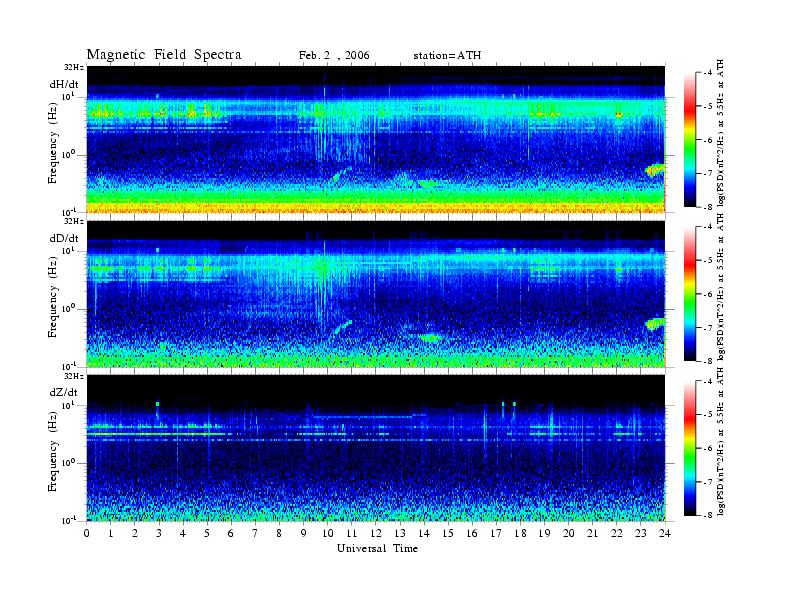Click inside the dZ/dt spectrogram plot
Viewport: 792px width, 612px height.
coord(376,448)
